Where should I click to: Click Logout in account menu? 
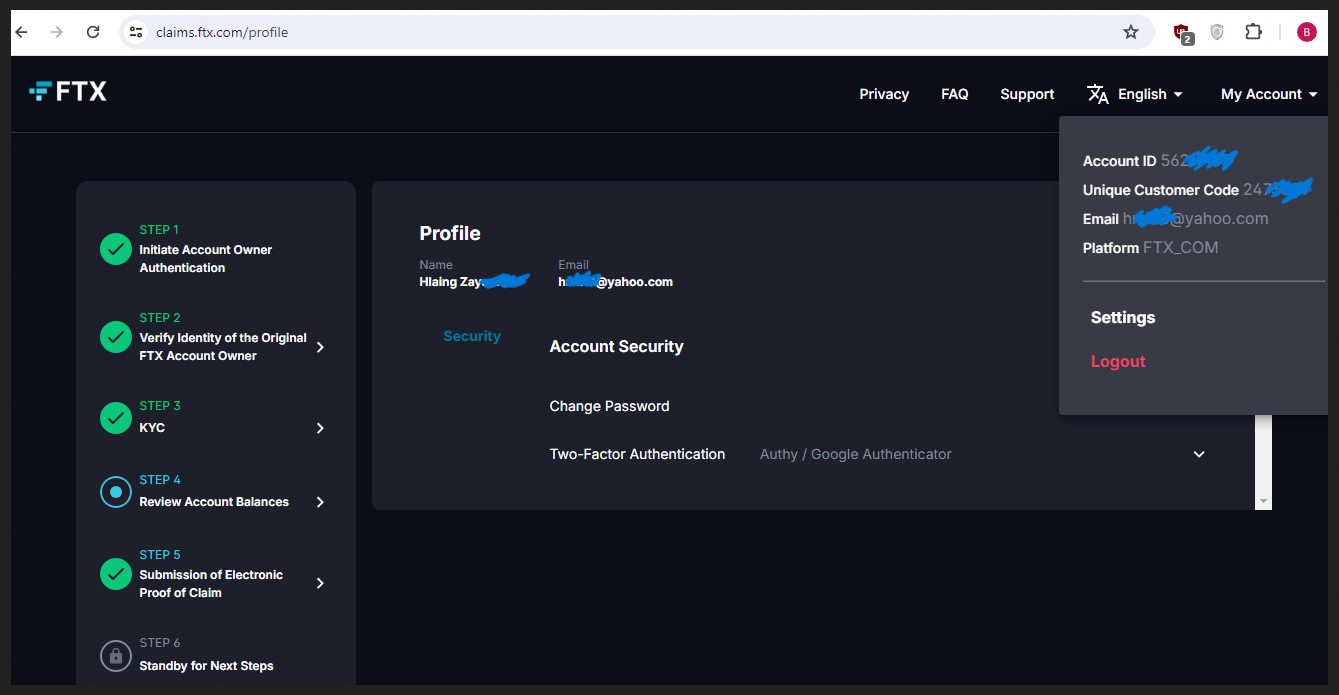1118,361
